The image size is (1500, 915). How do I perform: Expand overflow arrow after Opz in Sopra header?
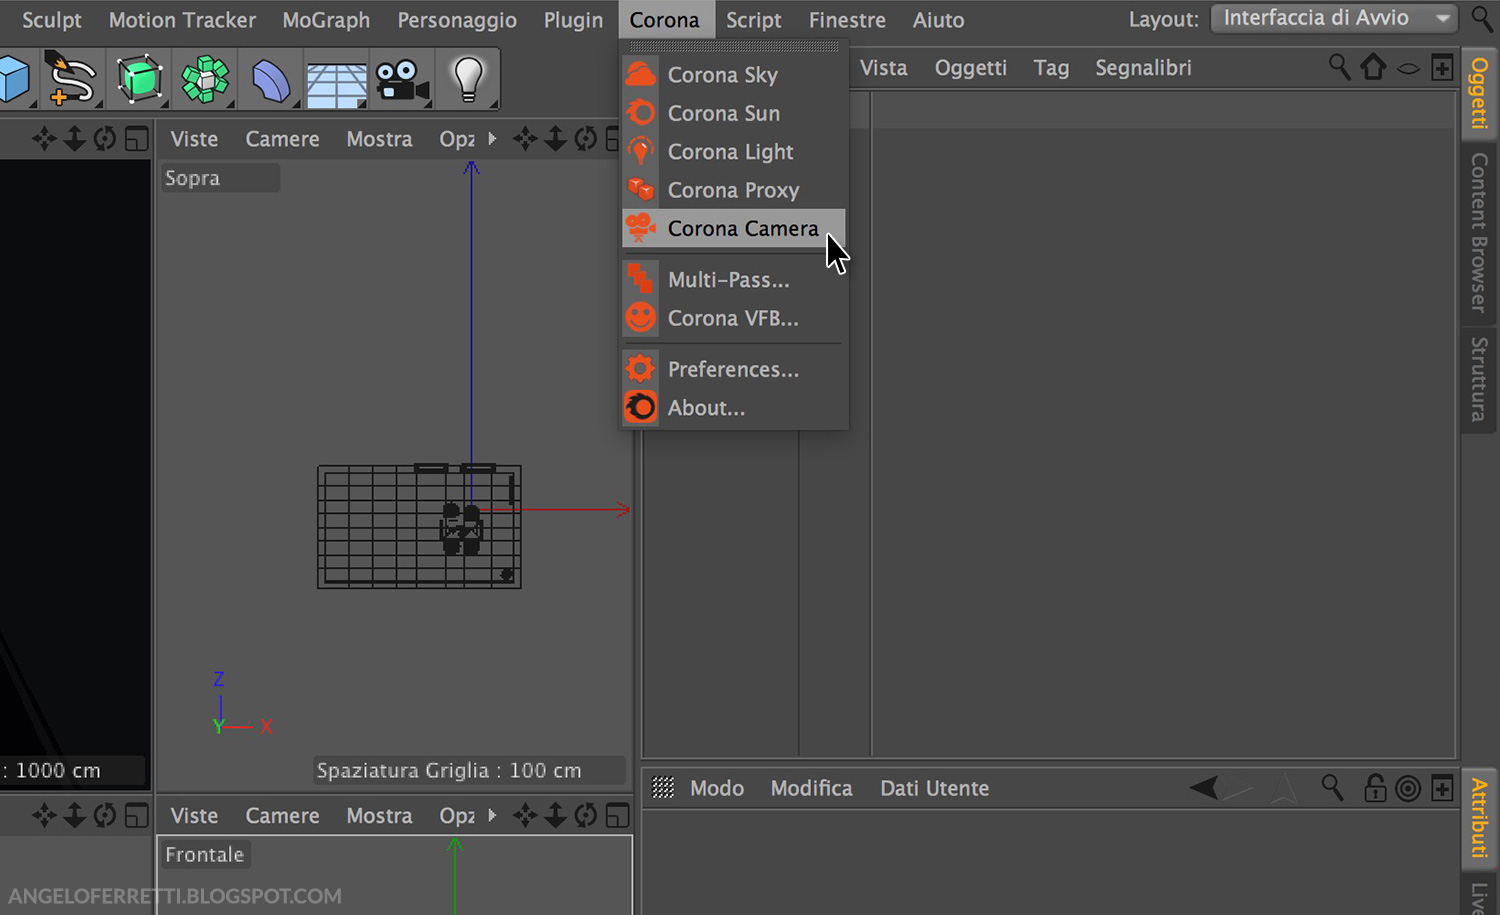tap(492, 139)
